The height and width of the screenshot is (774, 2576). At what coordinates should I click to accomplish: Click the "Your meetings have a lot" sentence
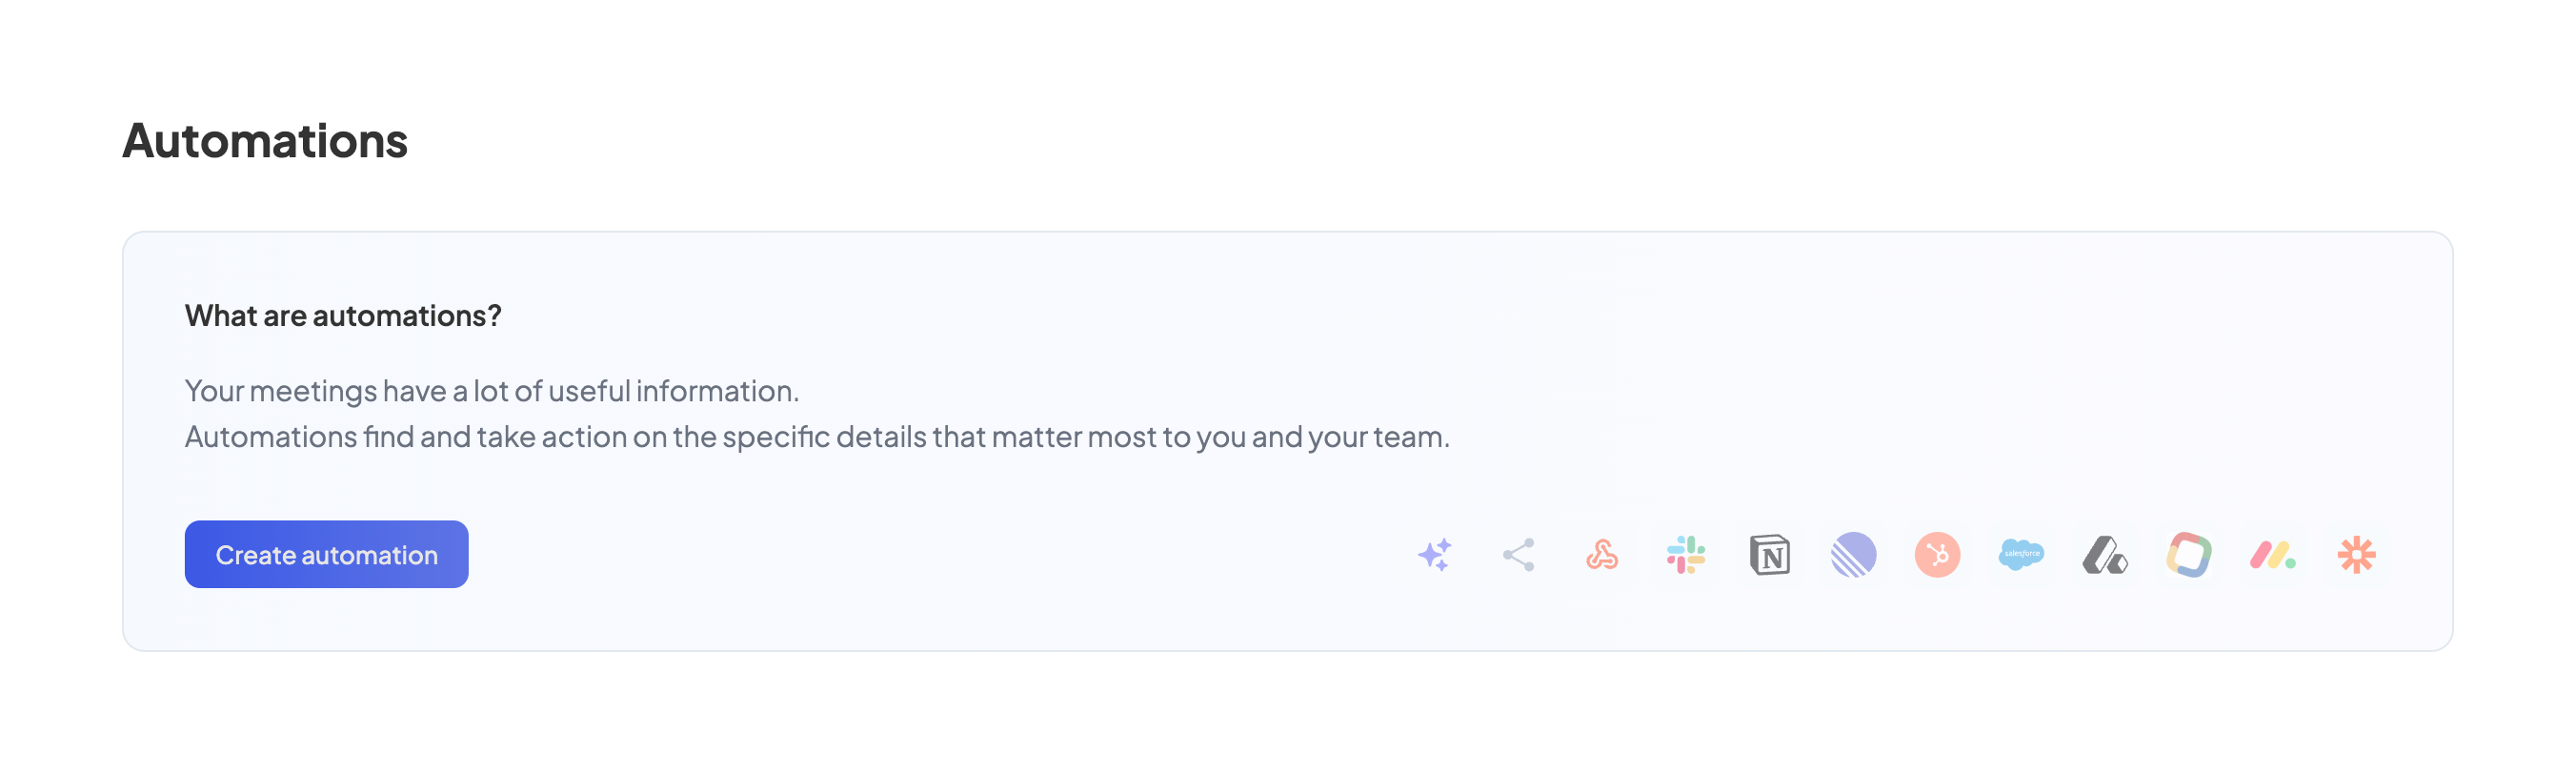(491, 391)
